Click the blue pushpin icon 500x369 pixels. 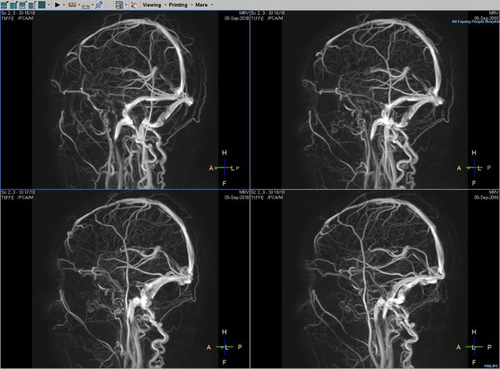pos(99,5)
